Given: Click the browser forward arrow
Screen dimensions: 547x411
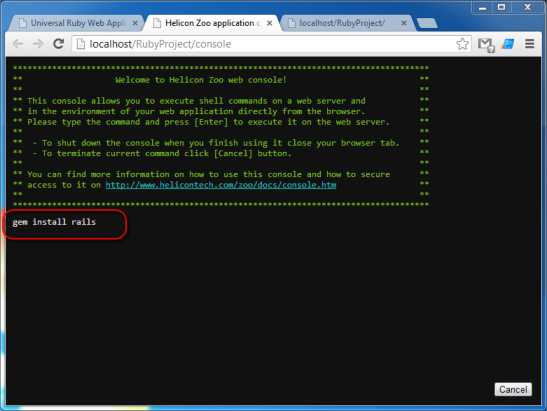Looking at the screenshot, I should 38,44.
